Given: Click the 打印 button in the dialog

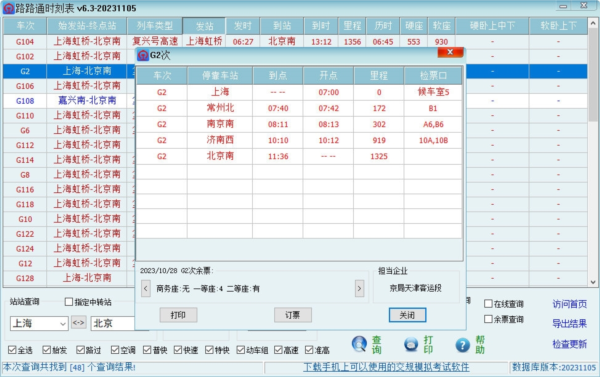Looking at the screenshot, I should (178, 315).
